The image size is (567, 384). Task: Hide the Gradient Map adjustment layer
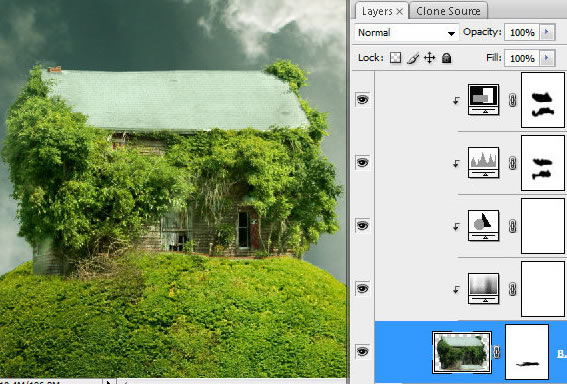362,288
